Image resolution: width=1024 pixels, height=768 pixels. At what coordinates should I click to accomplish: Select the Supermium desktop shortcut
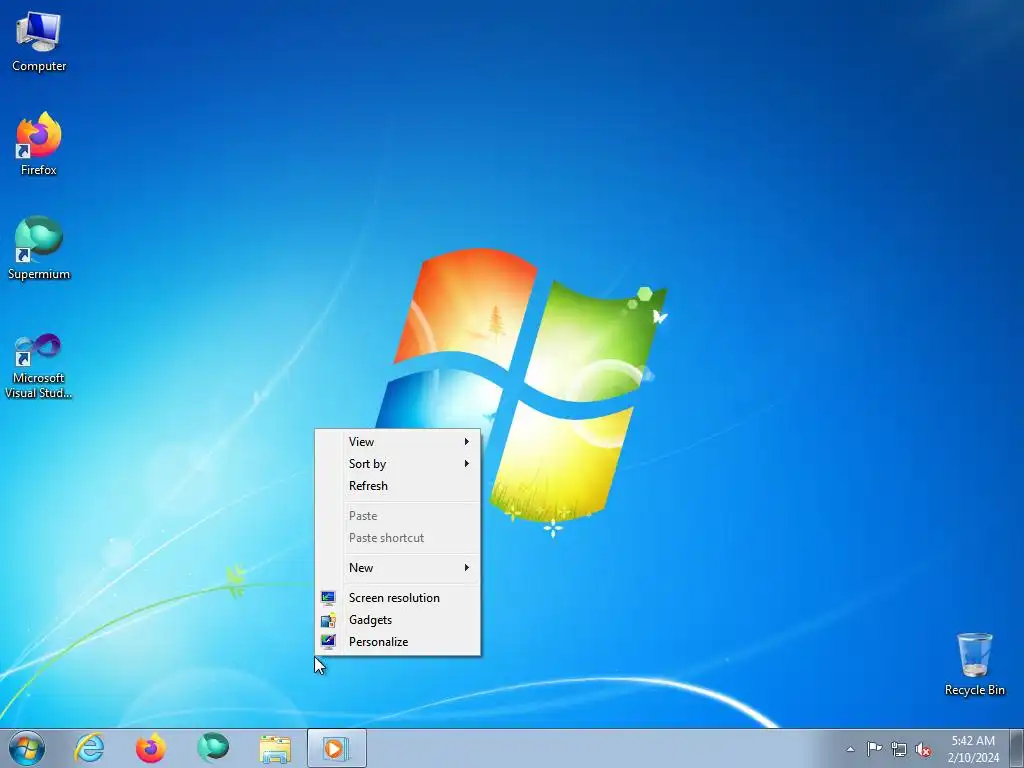tap(39, 248)
